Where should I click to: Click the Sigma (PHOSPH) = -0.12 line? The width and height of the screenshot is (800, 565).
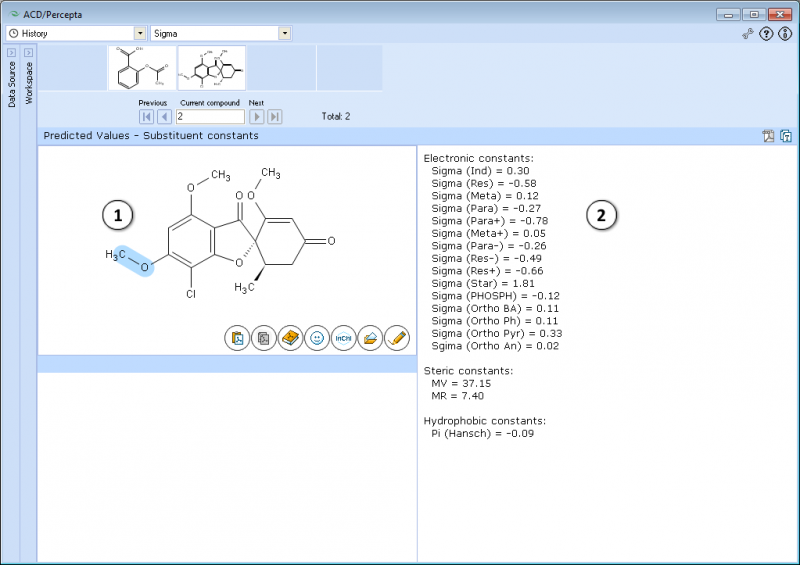click(495, 296)
